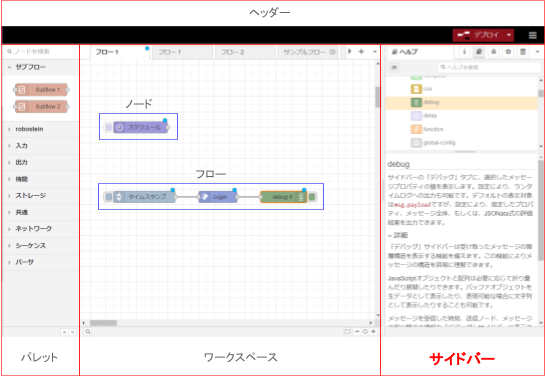Viewport: 545px width, 376px height.
Task: Open the config nodes gear icon tab
Action: (508, 52)
